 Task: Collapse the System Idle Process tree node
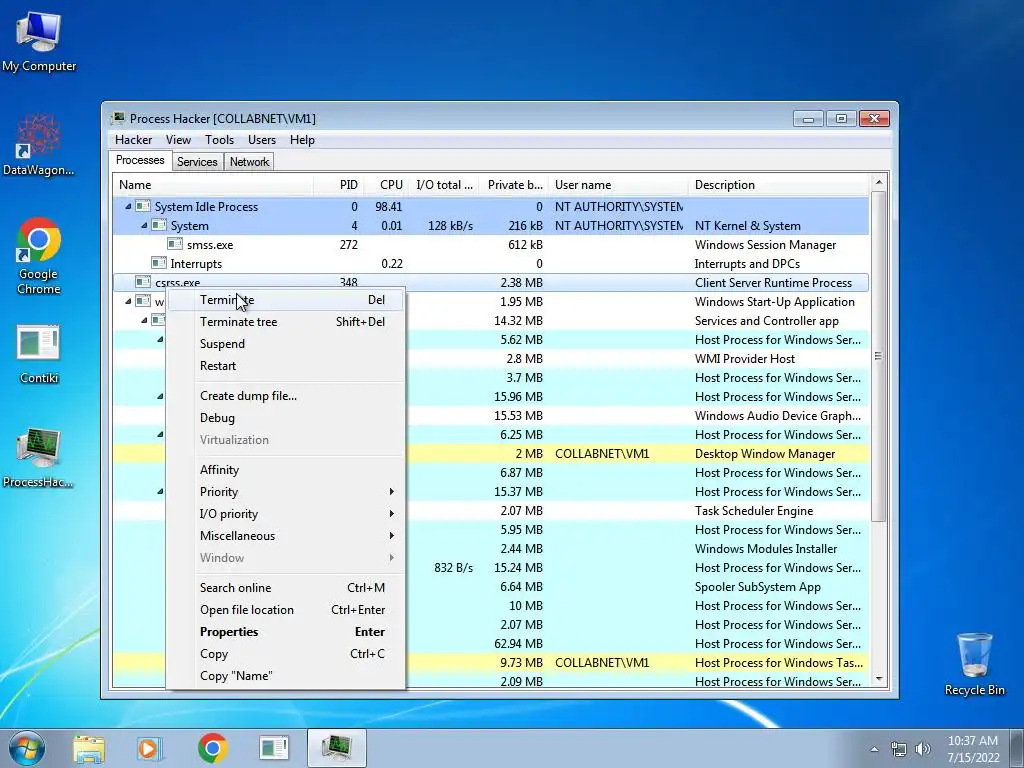pyautogui.click(x=128, y=206)
